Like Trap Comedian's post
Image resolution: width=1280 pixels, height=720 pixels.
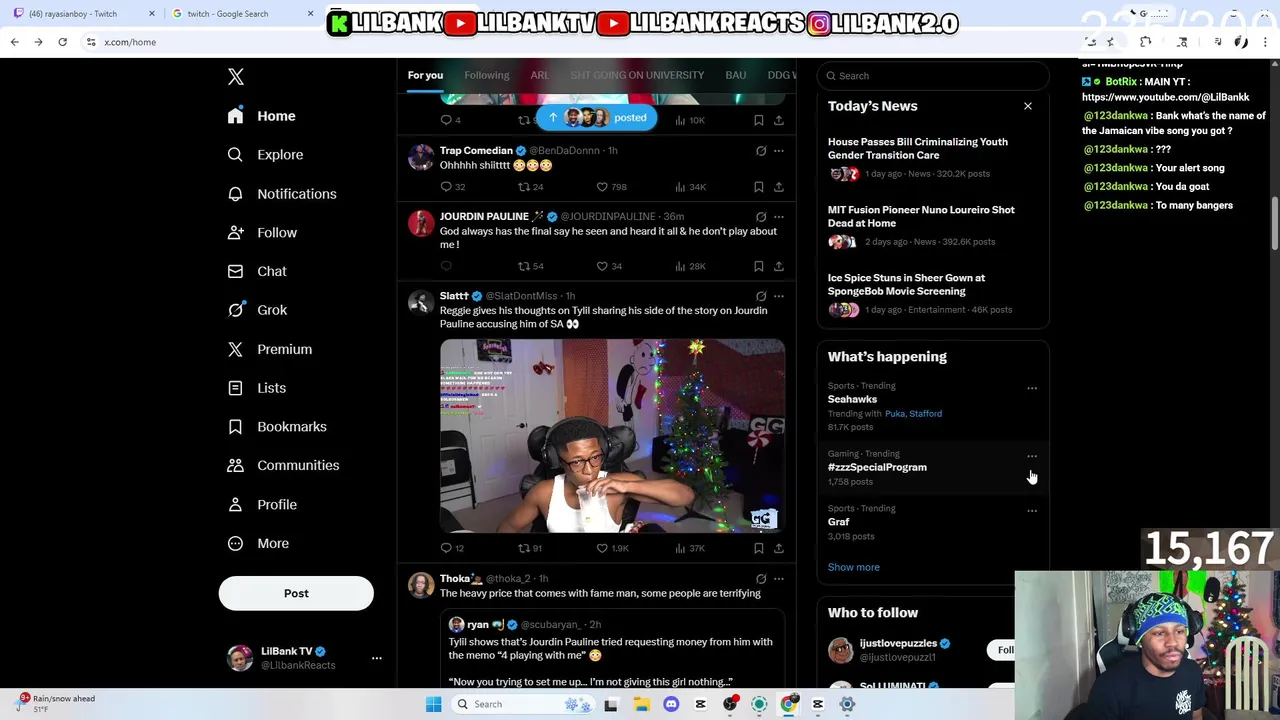(602, 187)
